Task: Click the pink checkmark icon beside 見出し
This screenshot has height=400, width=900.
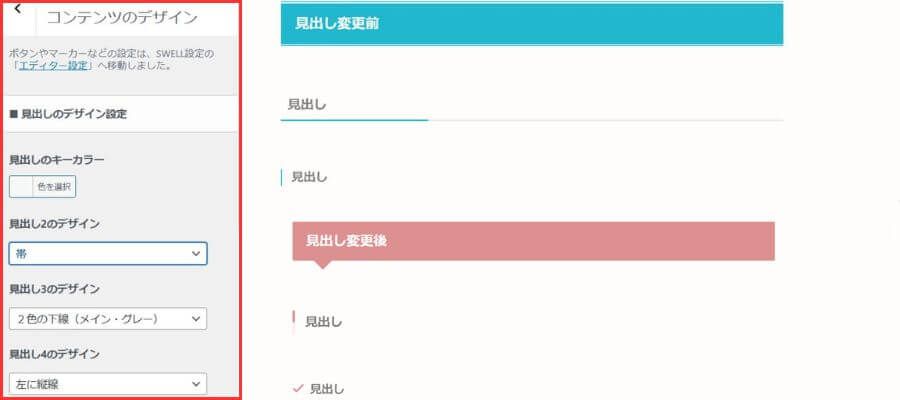Action: [297, 388]
